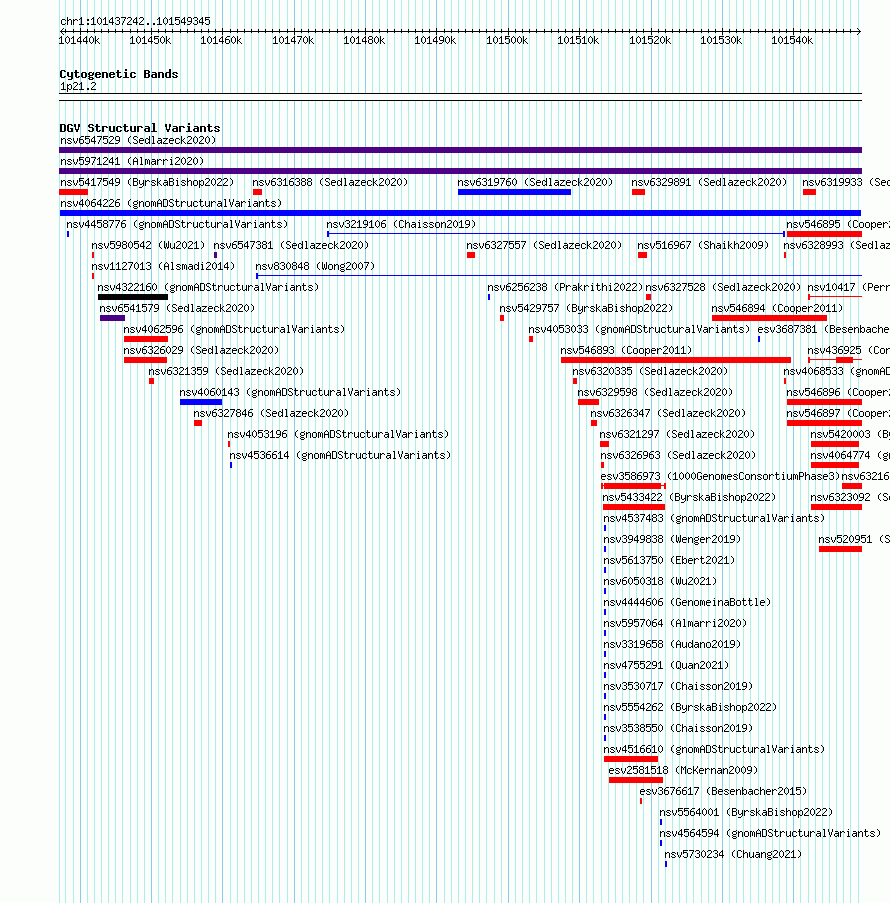Open nsv5554262 (ByrskaBishop2022) variant
The height and width of the screenshot is (903, 890).
690,707
